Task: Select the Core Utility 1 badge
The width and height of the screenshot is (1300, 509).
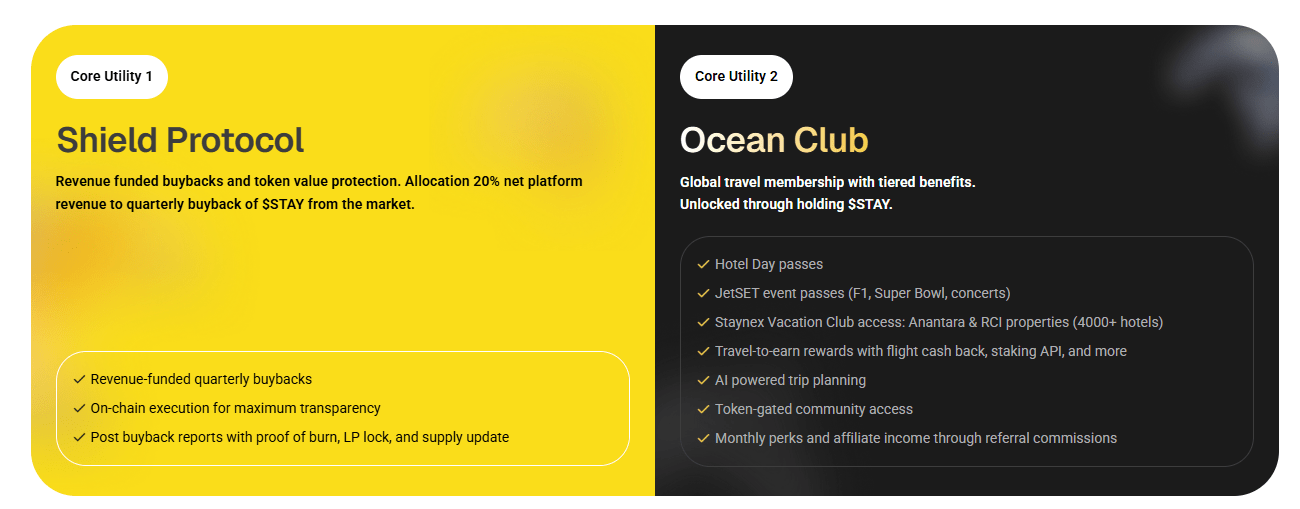Action: pyautogui.click(x=112, y=77)
